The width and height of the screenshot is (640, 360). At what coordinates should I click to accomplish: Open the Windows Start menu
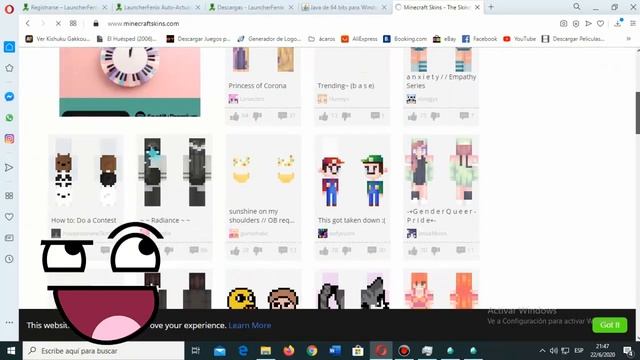click(11, 351)
